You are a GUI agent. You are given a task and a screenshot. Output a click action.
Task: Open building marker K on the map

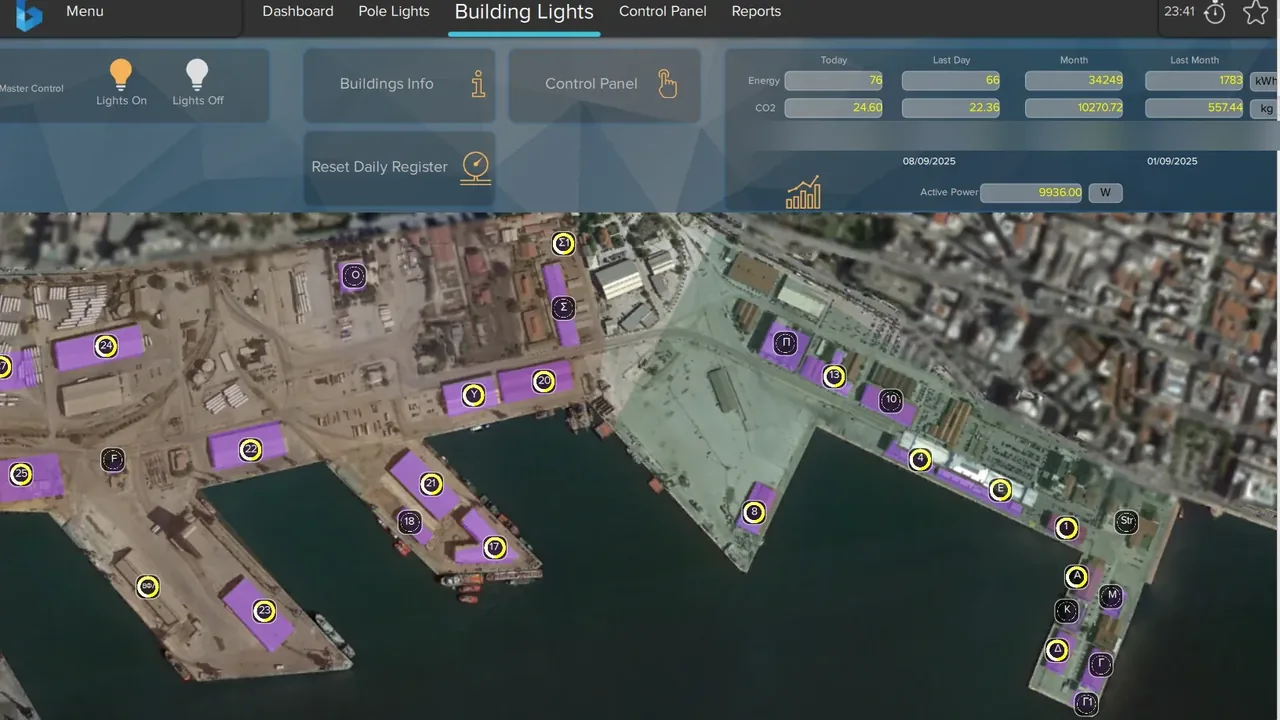pyautogui.click(x=1067, y=610)
